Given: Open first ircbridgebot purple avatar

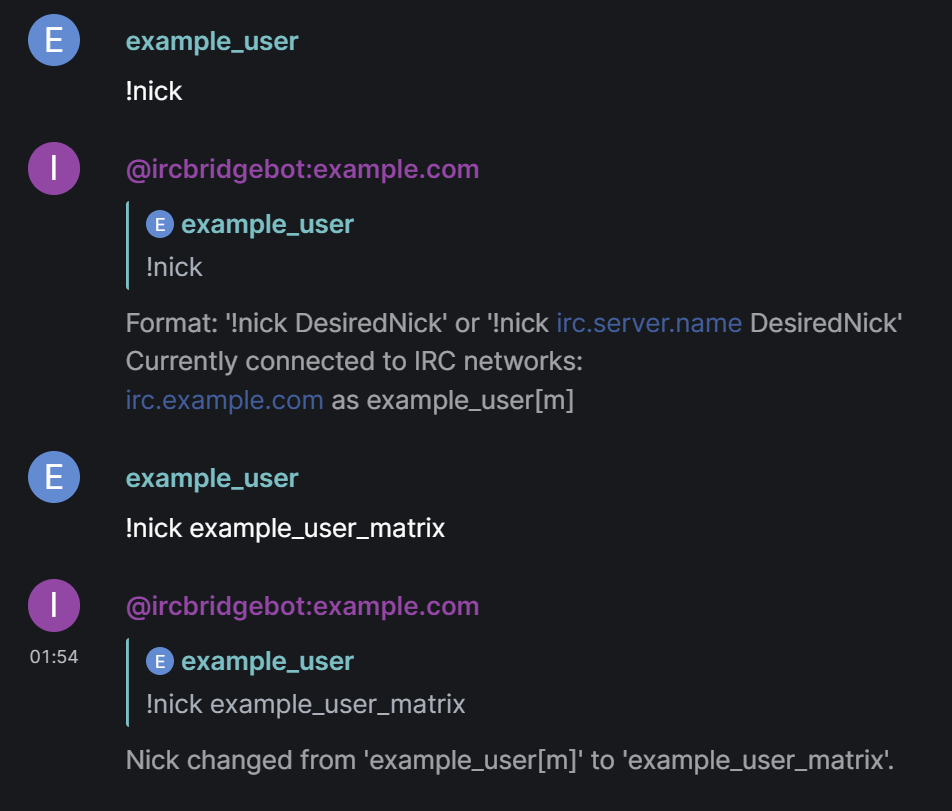Looking at the screenshot, I should [54, 168].
